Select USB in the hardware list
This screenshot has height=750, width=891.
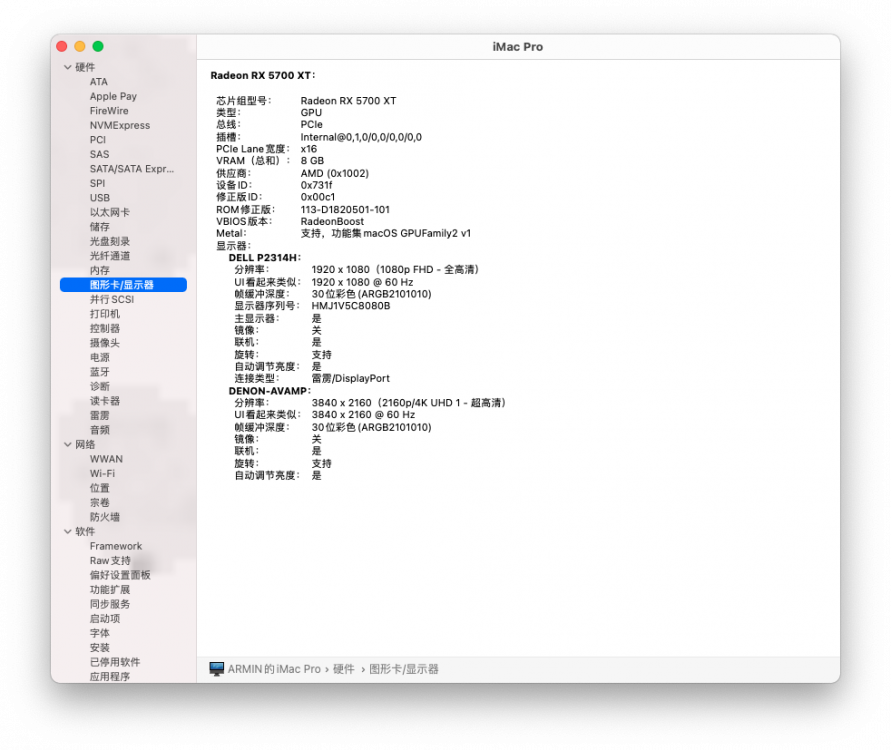click(x=100, y=198)
